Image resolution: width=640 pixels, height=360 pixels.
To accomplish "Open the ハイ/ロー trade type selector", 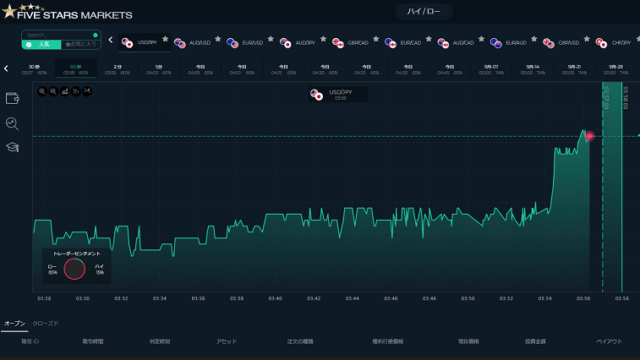I will pyautogui.click(x=424, y=11).
